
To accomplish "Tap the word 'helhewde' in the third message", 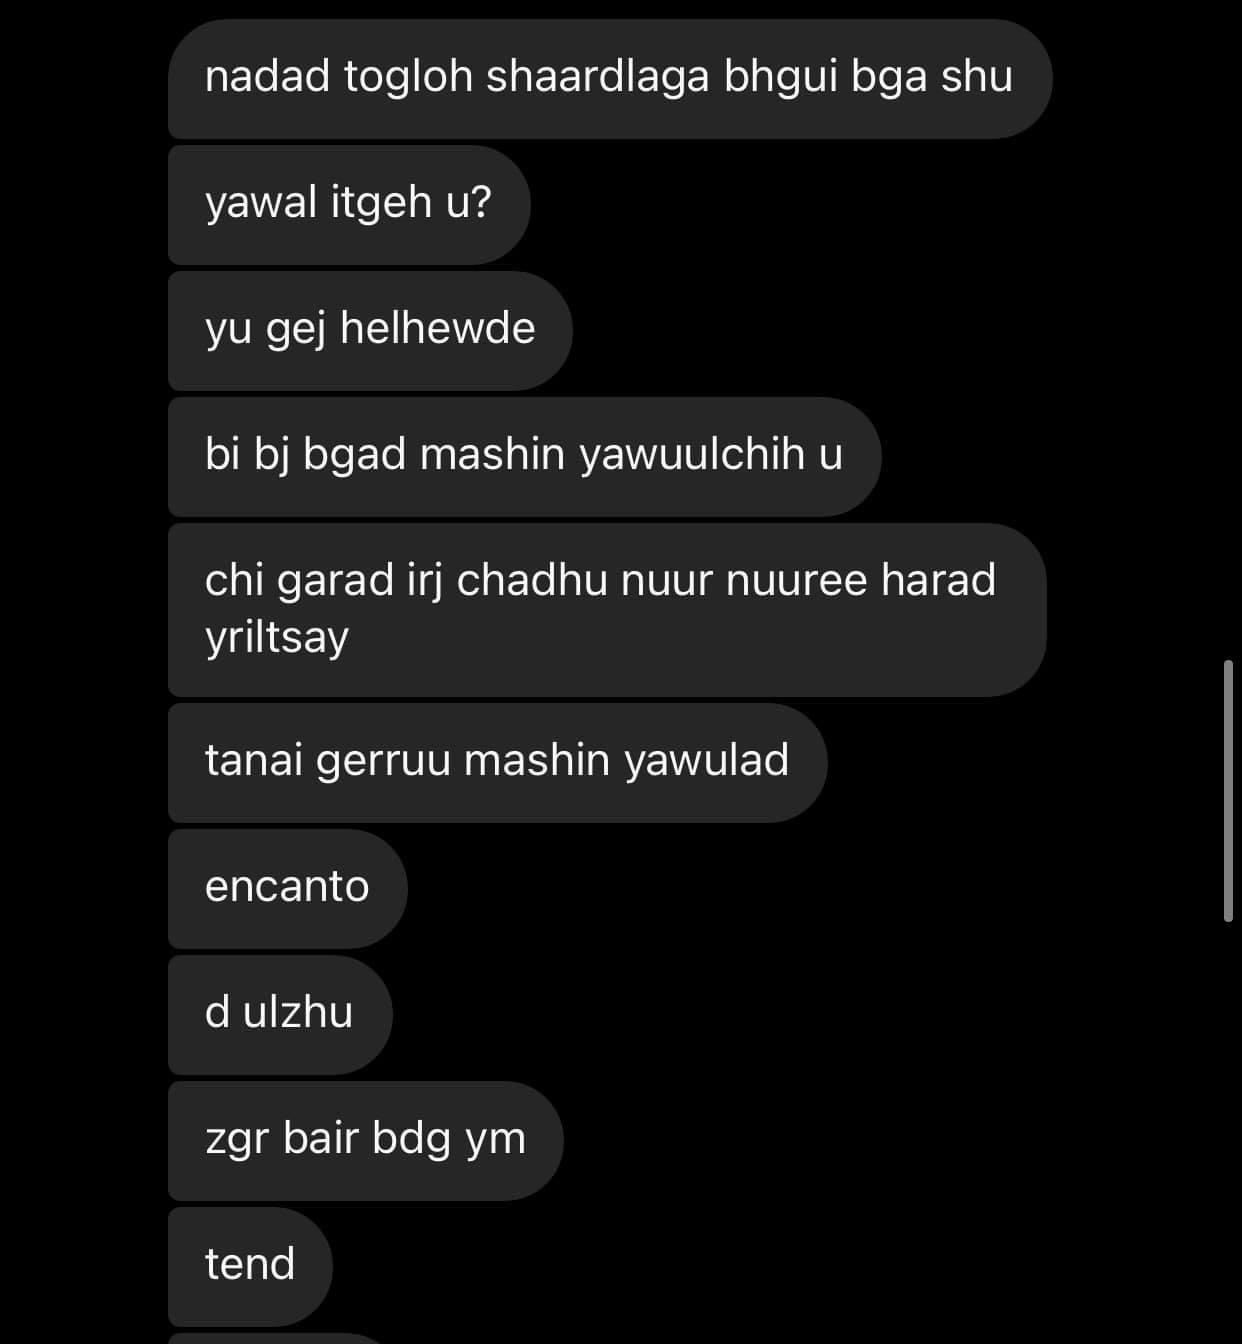I will pos(438,328).
